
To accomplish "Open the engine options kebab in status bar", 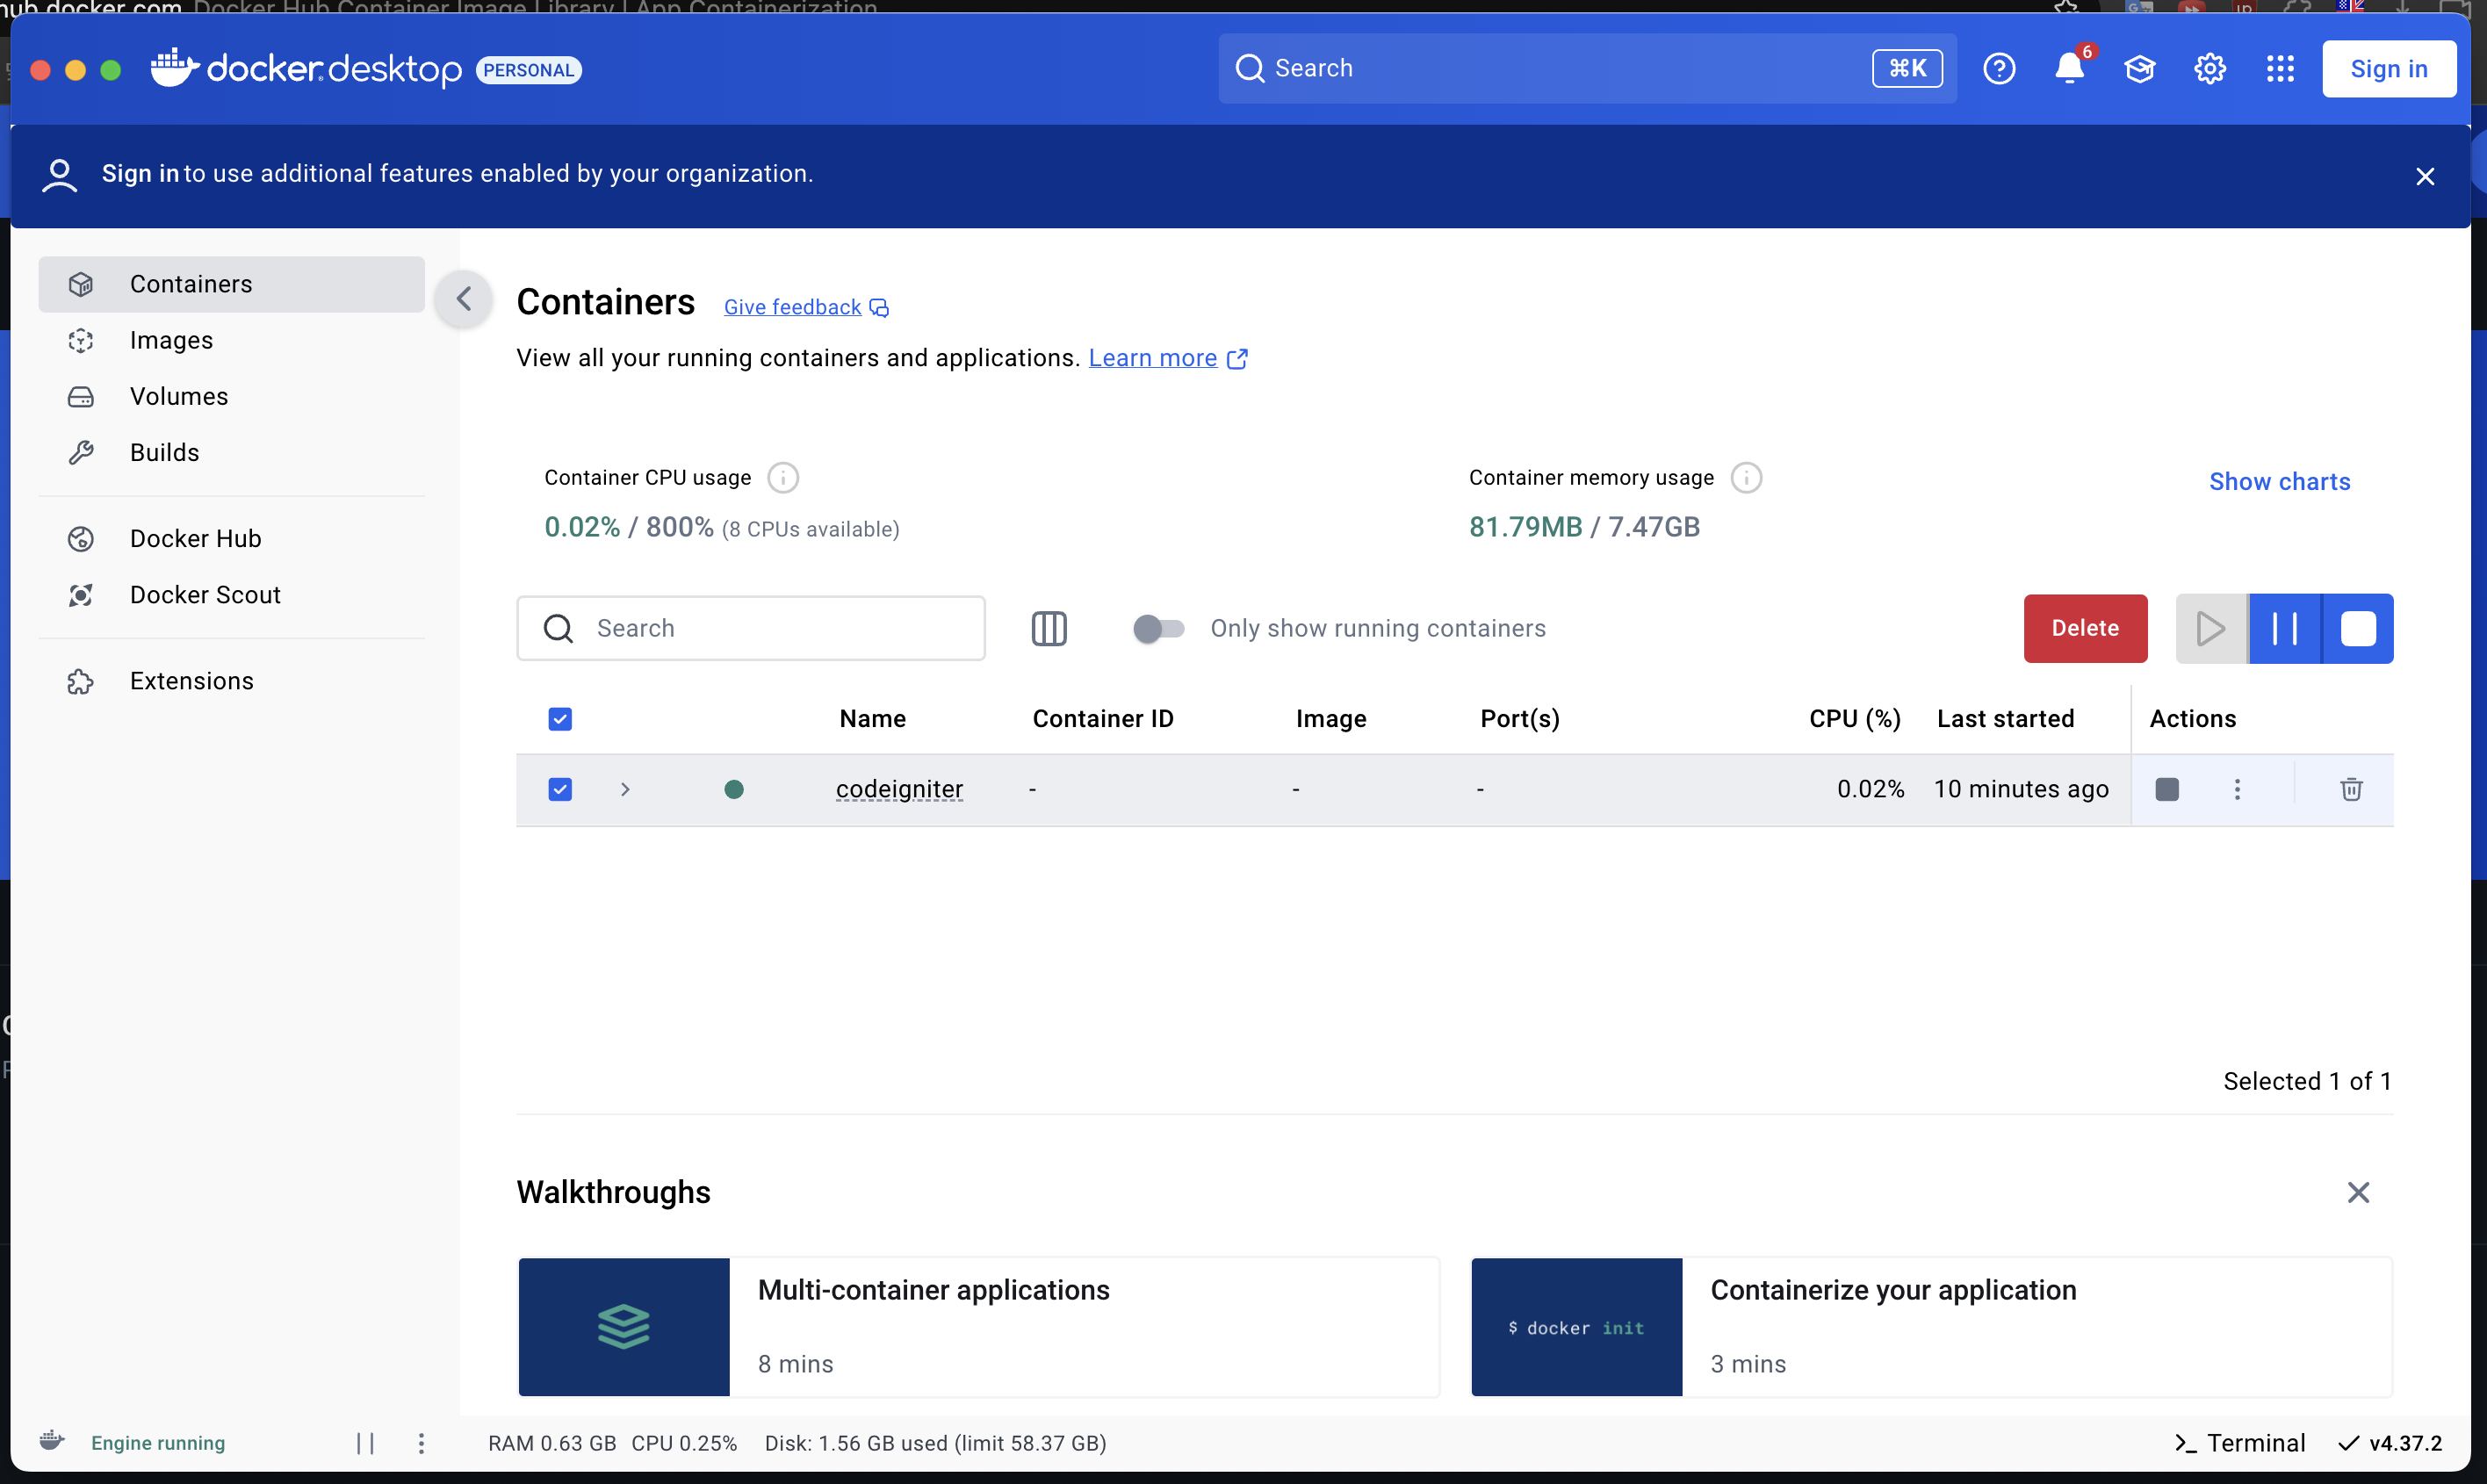I will click(x=421, y=1443).
